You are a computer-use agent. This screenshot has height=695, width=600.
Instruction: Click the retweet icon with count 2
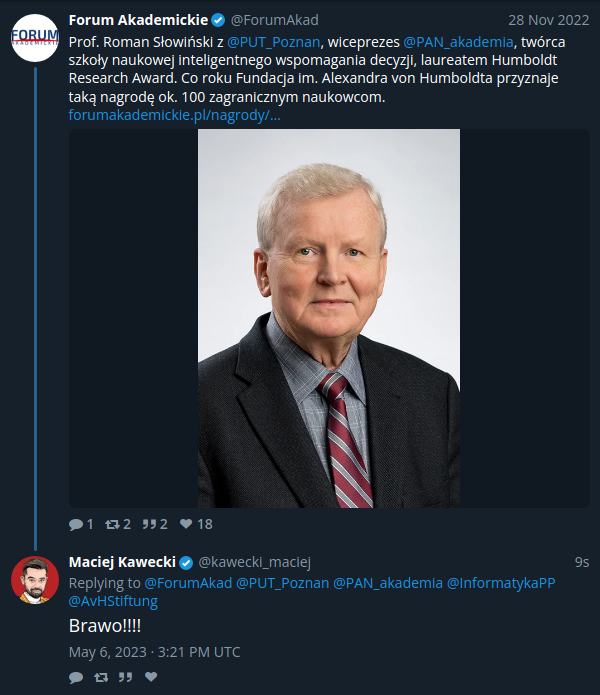[x=112, y=524]
